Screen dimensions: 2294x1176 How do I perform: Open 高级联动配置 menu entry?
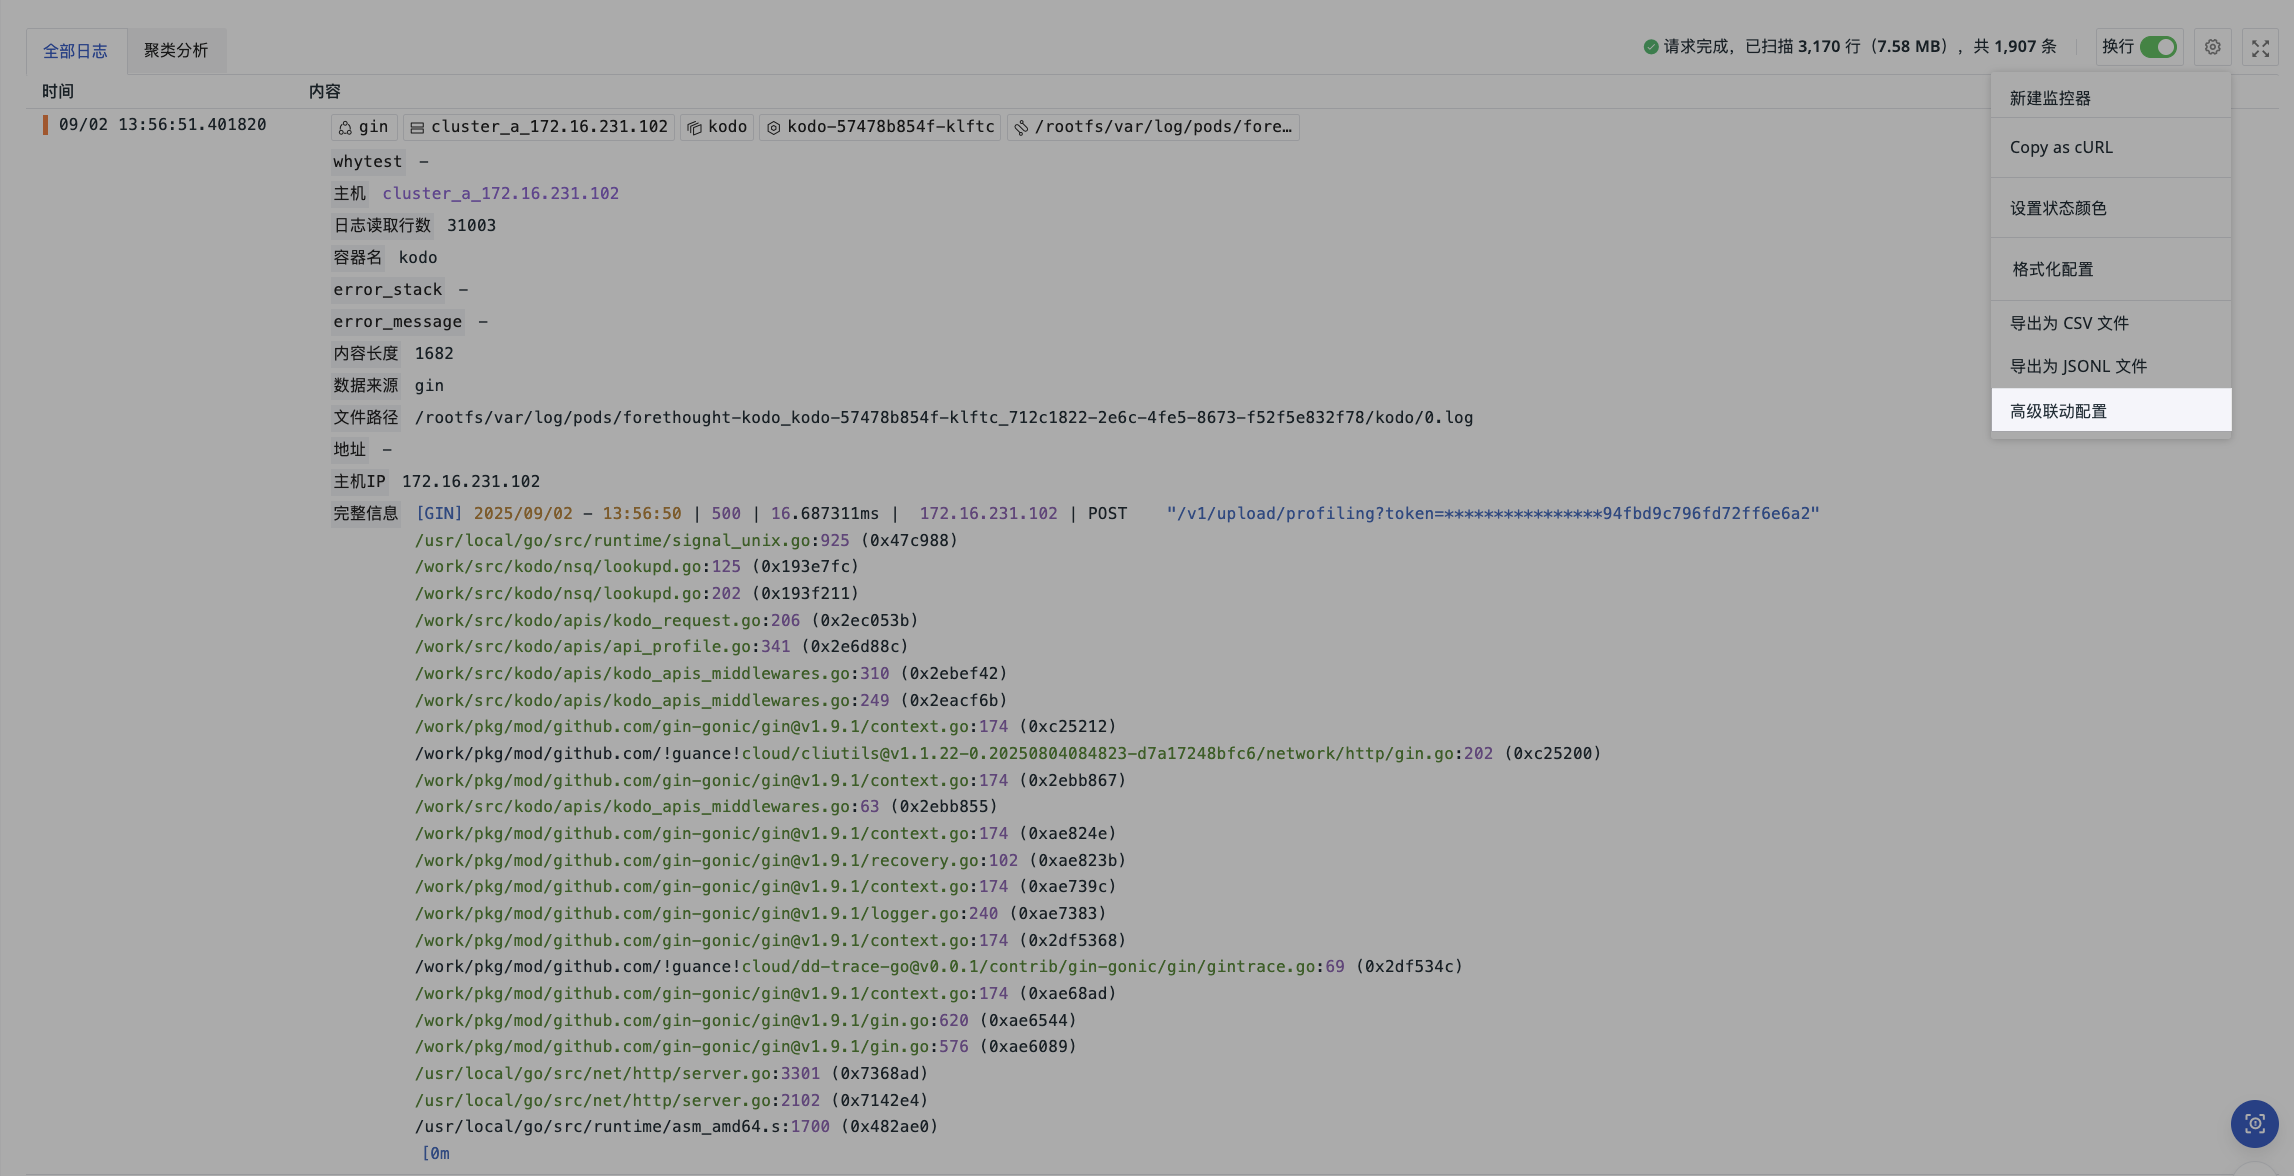point(2058,411)
